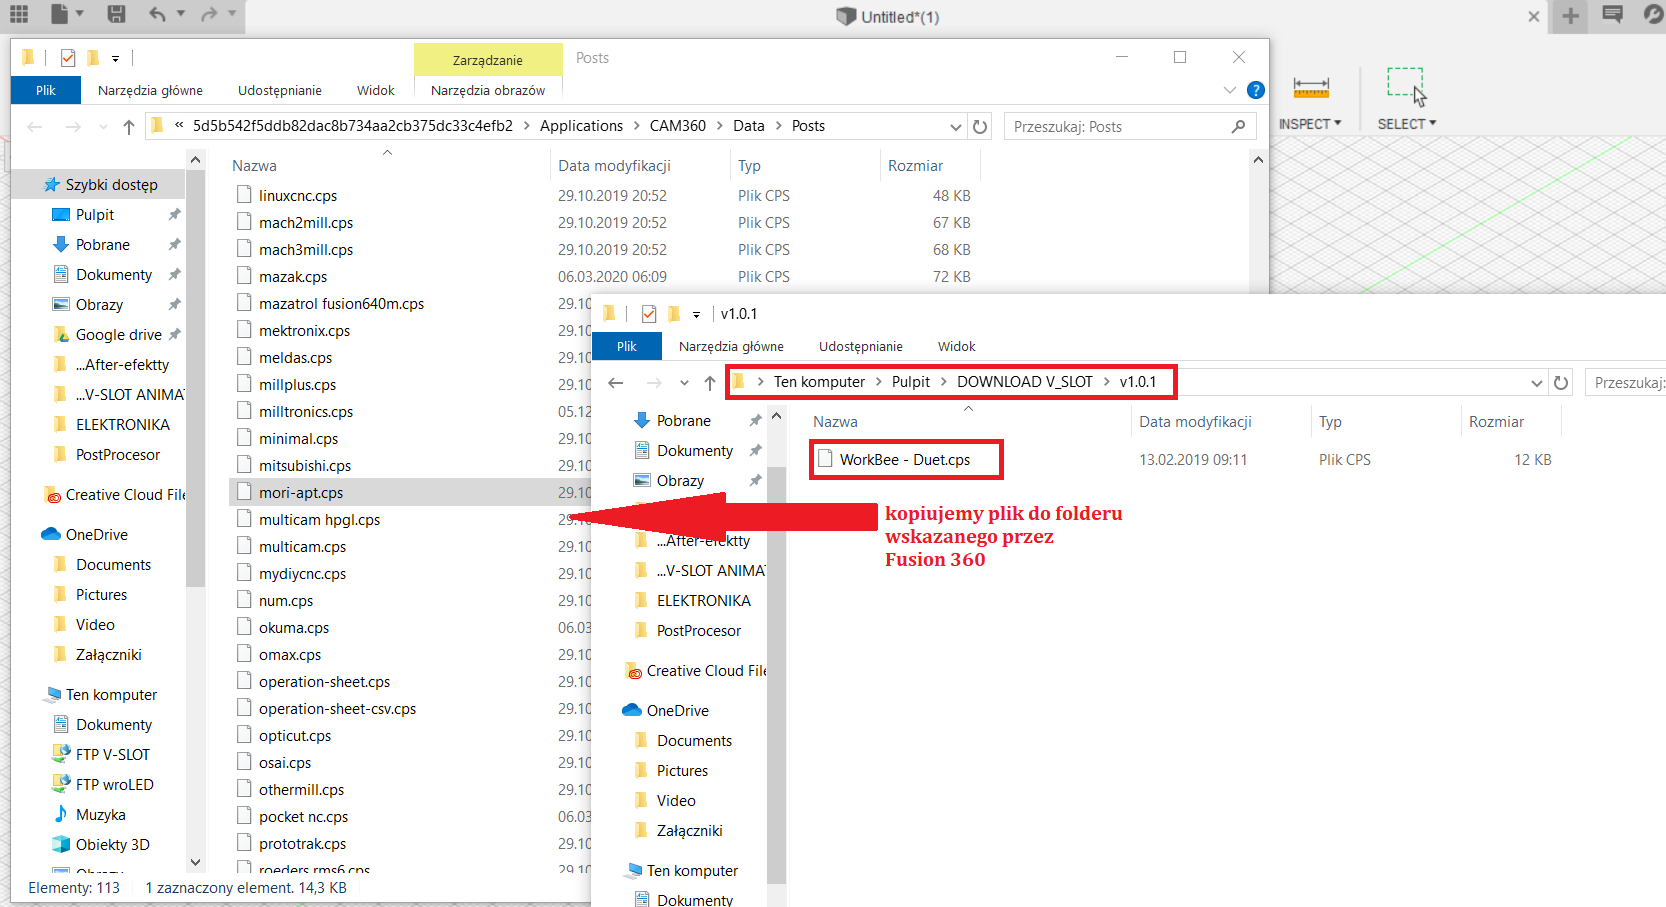Open the Plik tab in Posts window
Screen dimensions: 1666x907
[x=46, y=90]
